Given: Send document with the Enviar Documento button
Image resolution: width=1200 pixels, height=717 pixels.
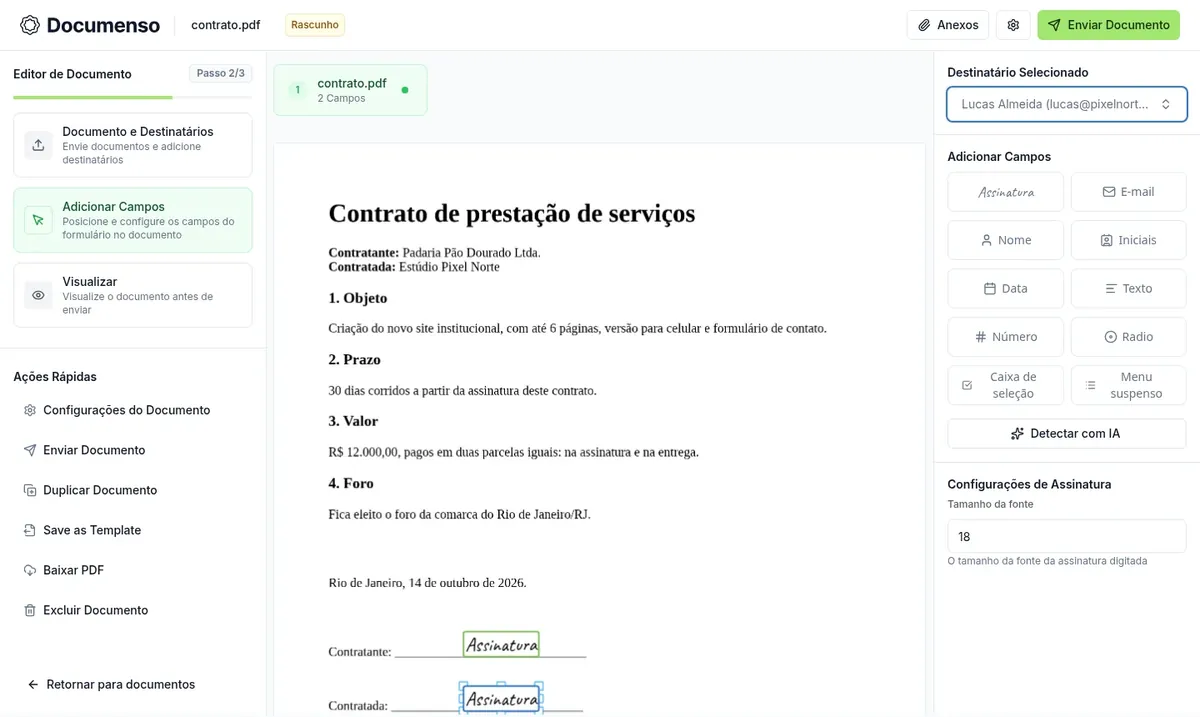Looking at the screenshot, I should coord(1108,25).
